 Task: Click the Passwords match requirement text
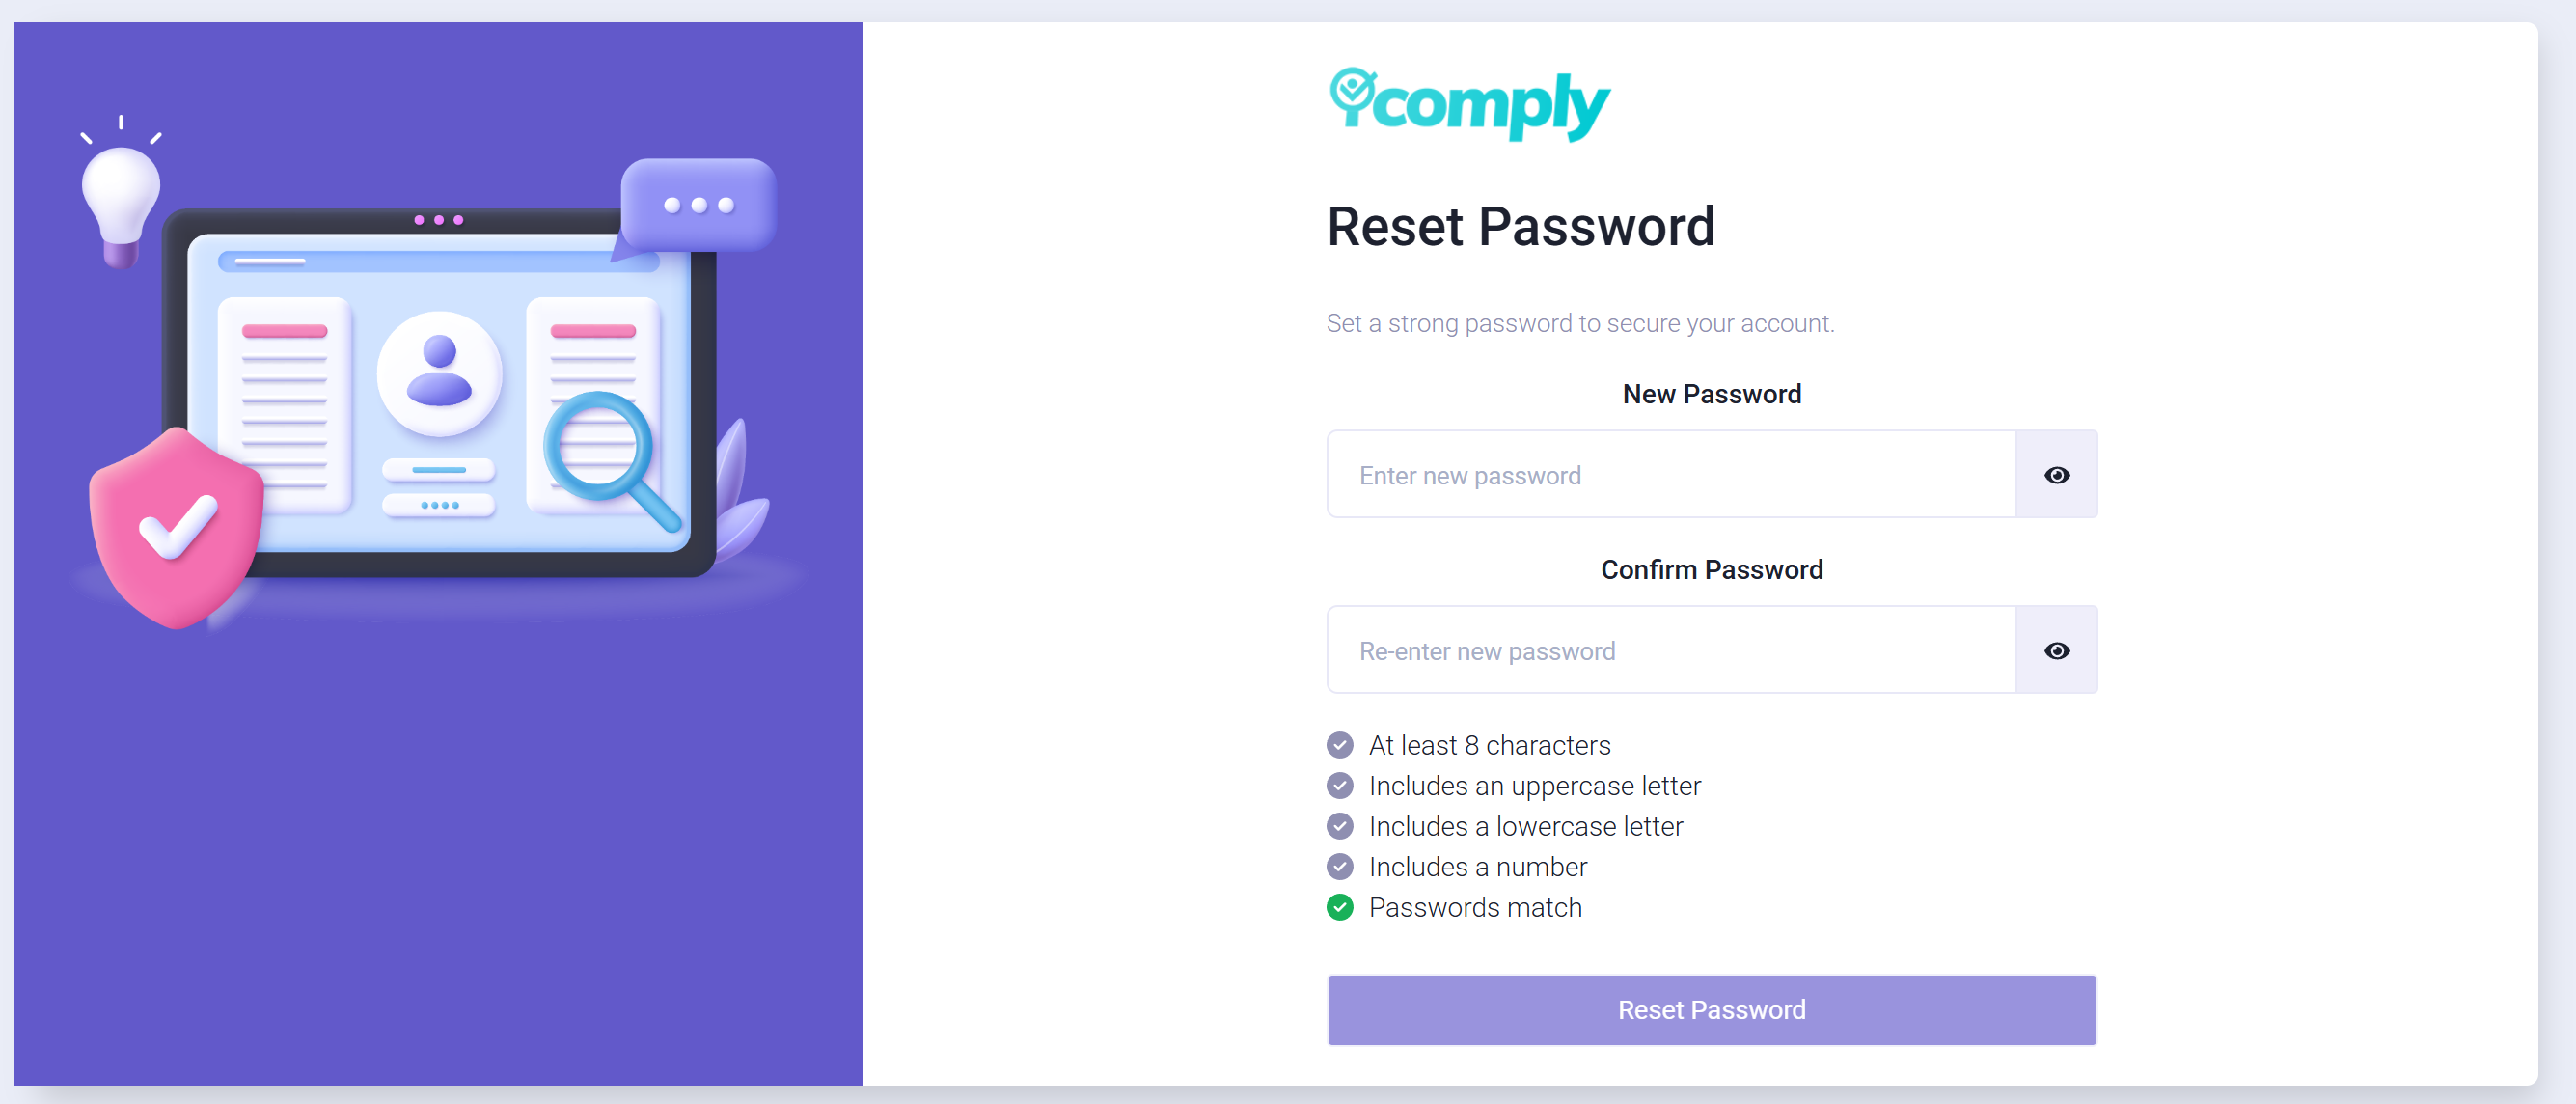1475,907
